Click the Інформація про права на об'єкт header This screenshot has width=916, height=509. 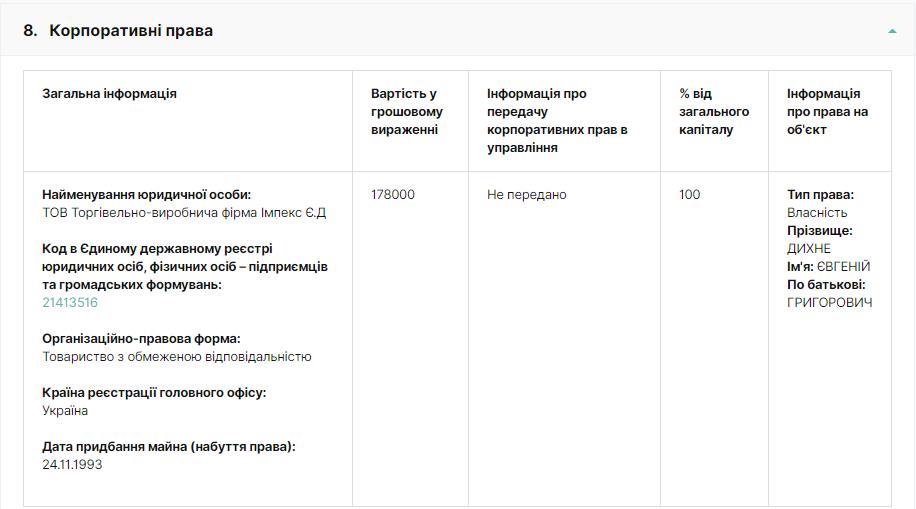tap(827, 112)
